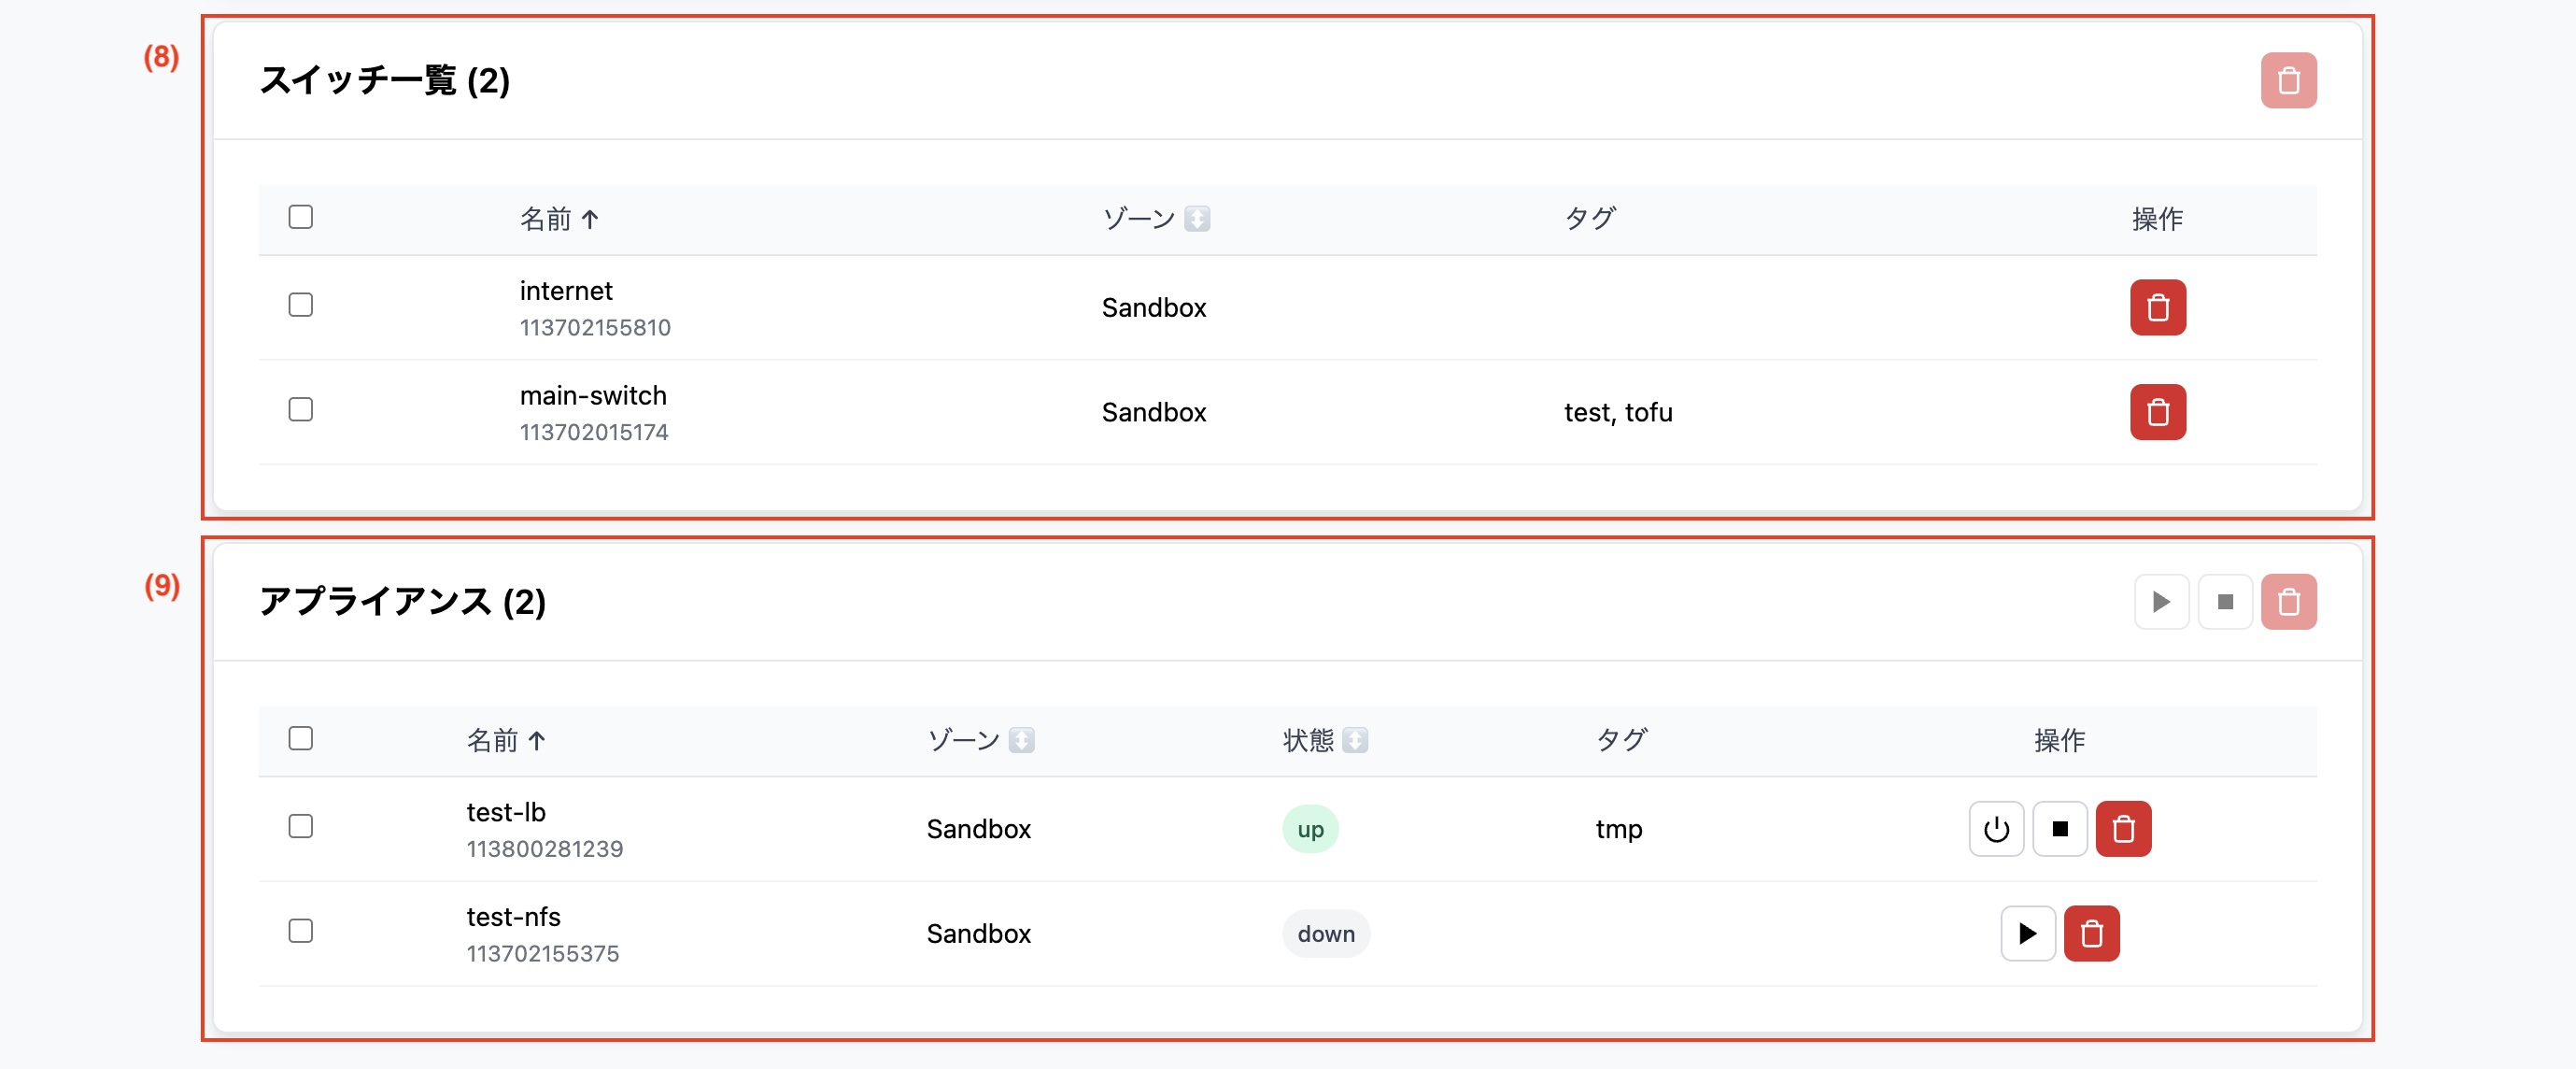
Task: Select all switches with header checkbox
Action: (300, 217)
